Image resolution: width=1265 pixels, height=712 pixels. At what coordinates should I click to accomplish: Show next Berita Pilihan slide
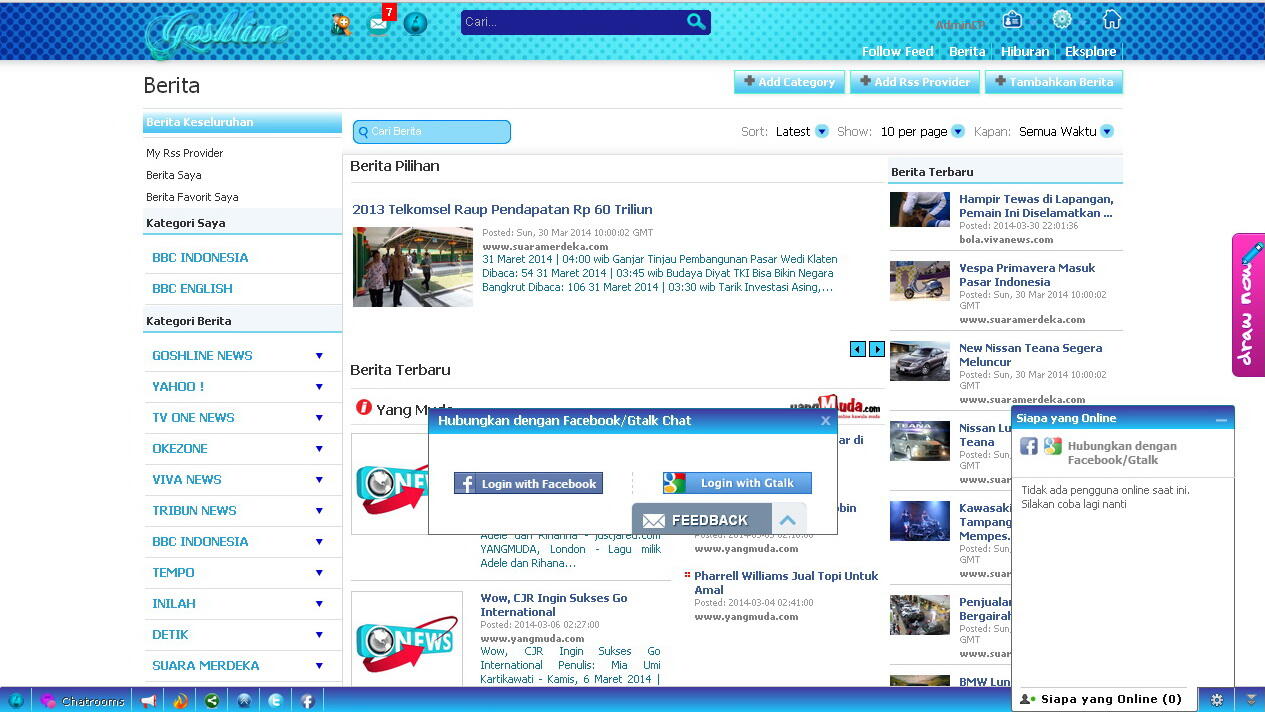click(x=877, y=349)
